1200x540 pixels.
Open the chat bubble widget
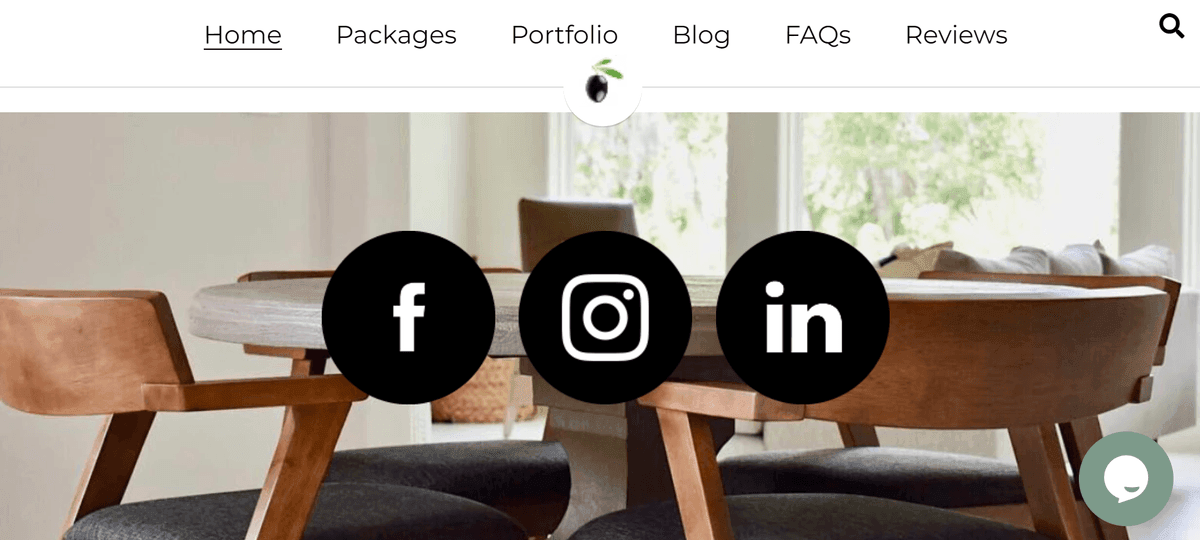point(1126,479)
